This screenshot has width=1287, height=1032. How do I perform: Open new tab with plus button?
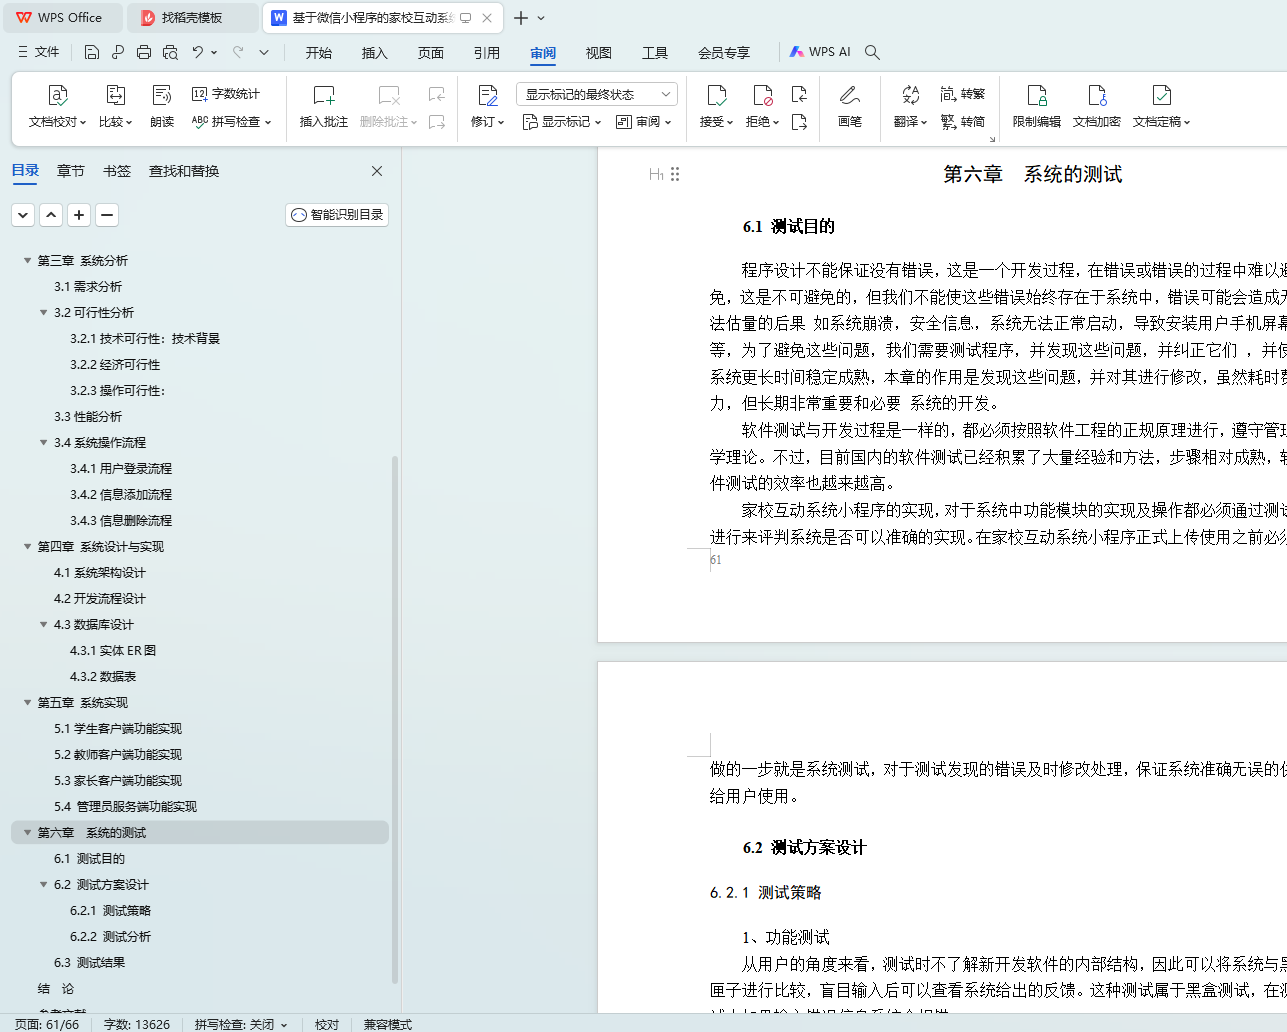[521, 18]
